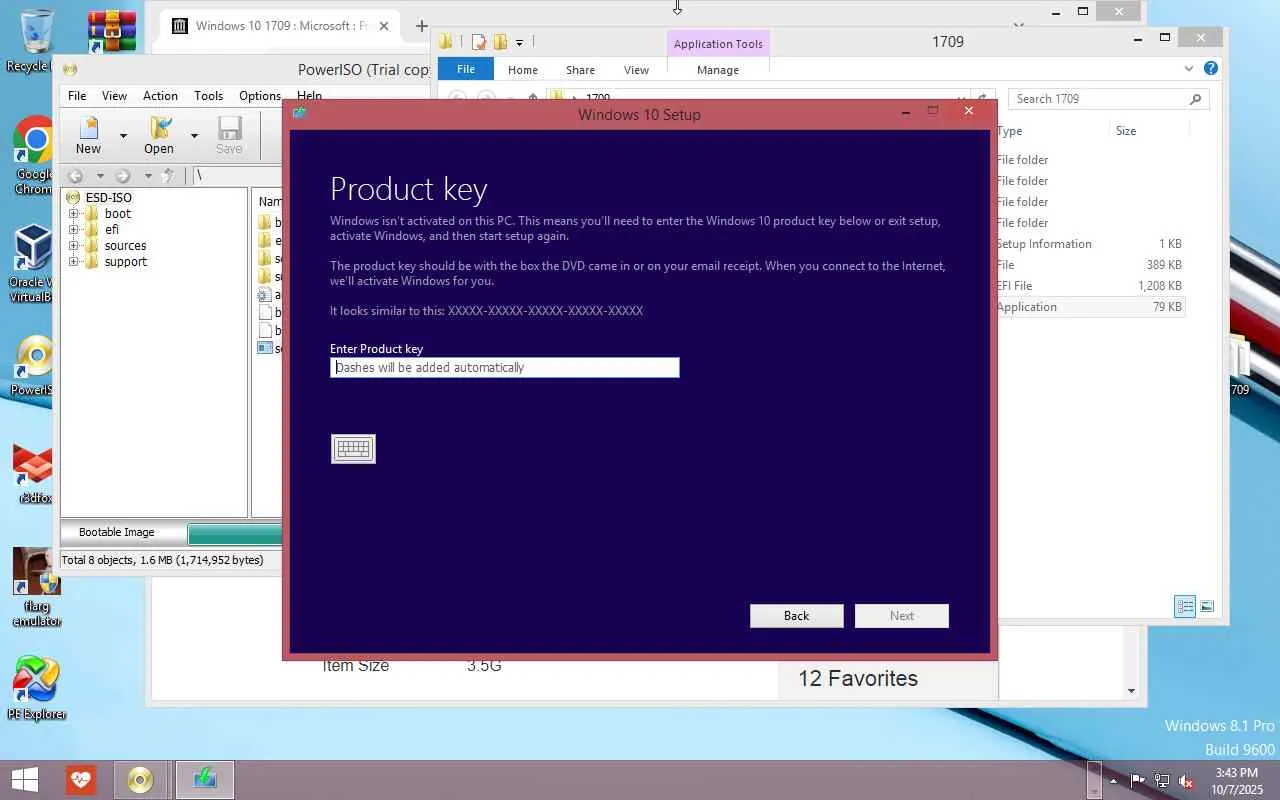This screenshot has height=800, width=1280.
Task: Open the File menu in PowerISO
Action: [77, 96]
